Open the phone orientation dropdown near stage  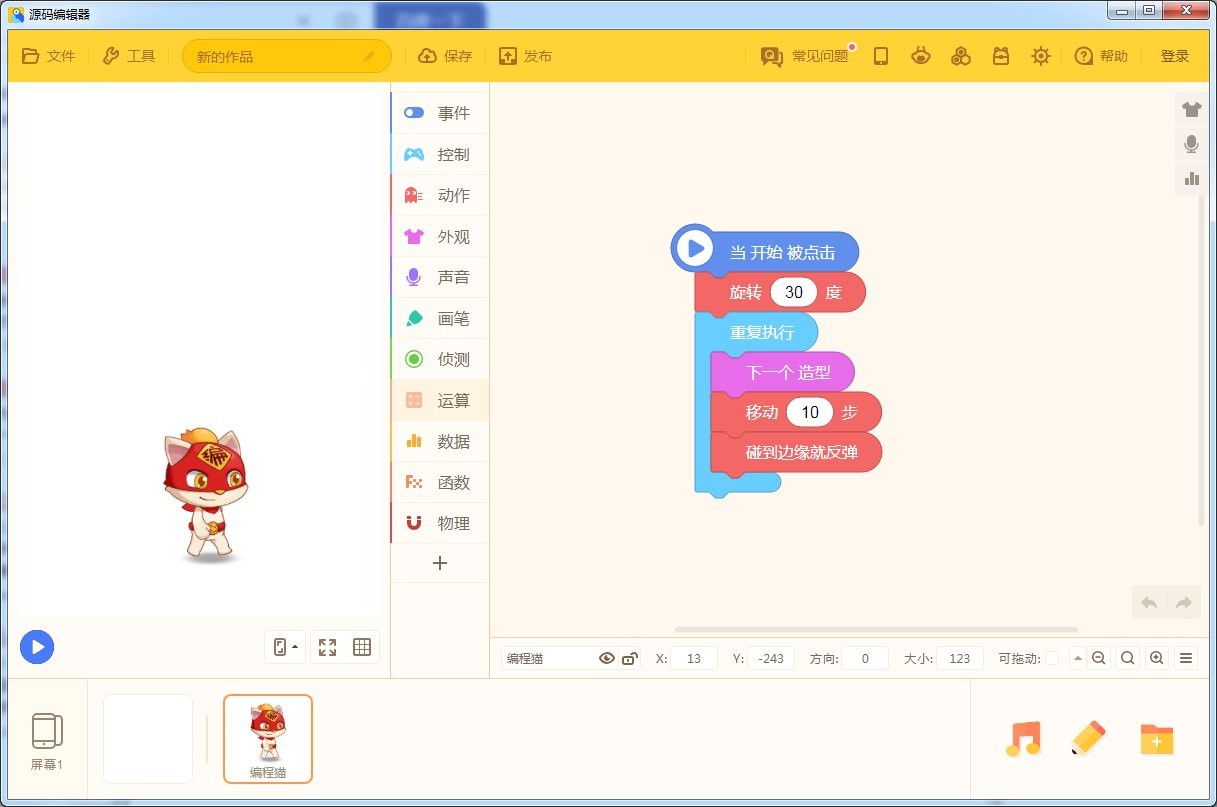coord(285,647)
